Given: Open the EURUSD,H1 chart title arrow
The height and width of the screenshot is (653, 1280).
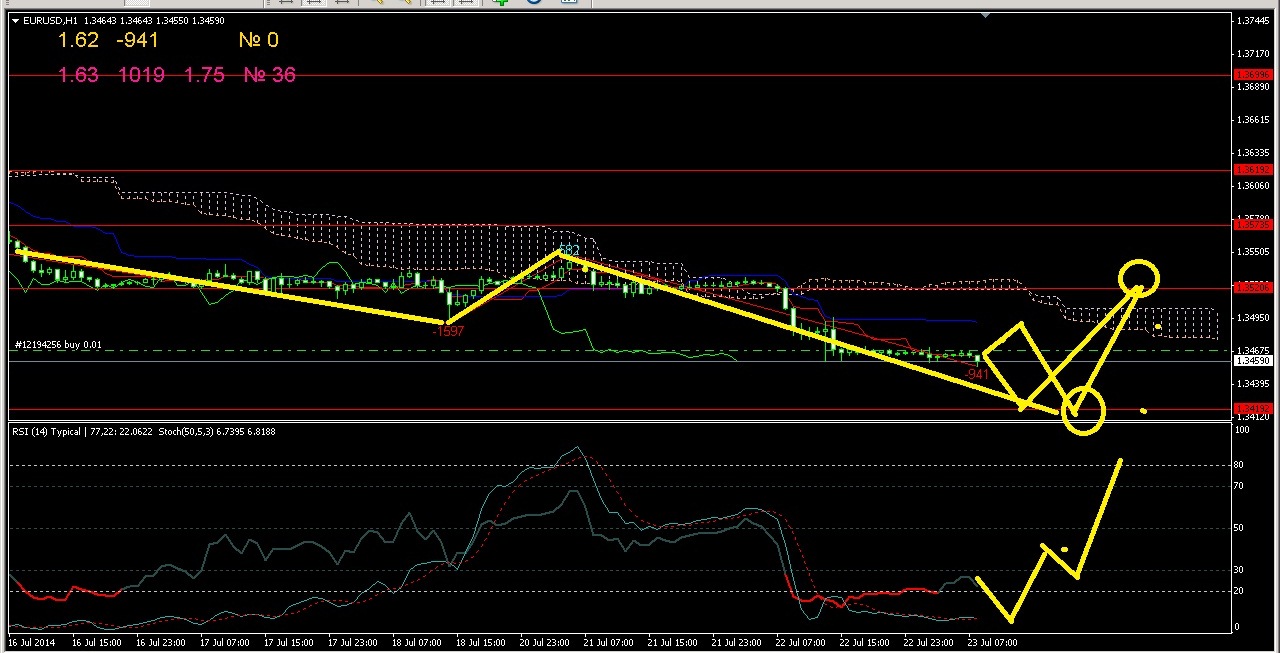Looking at the screenshot, I should click(x=16, y=20).
